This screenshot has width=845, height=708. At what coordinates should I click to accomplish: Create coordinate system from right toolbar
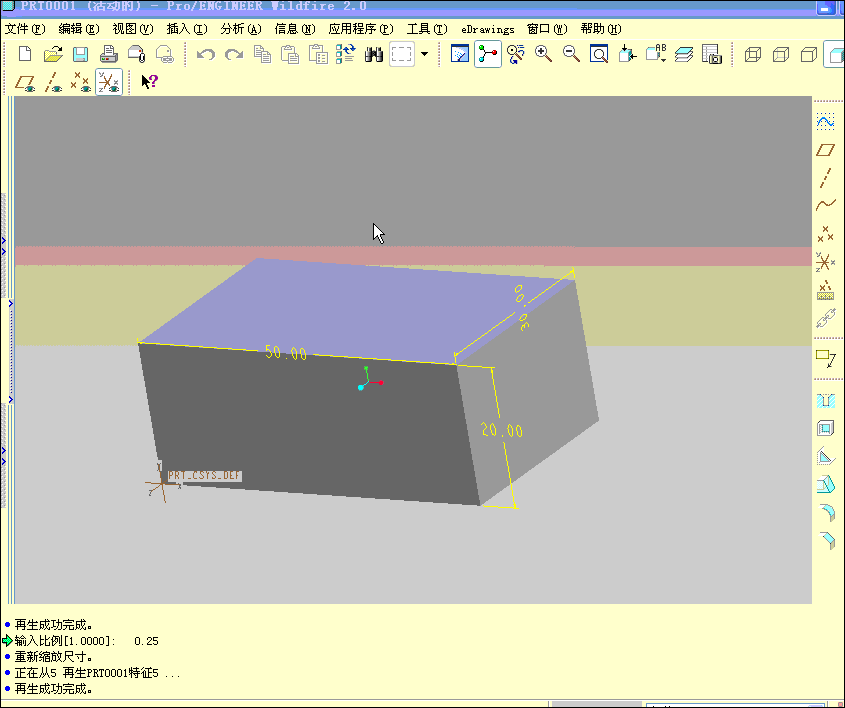coord(825,262)
